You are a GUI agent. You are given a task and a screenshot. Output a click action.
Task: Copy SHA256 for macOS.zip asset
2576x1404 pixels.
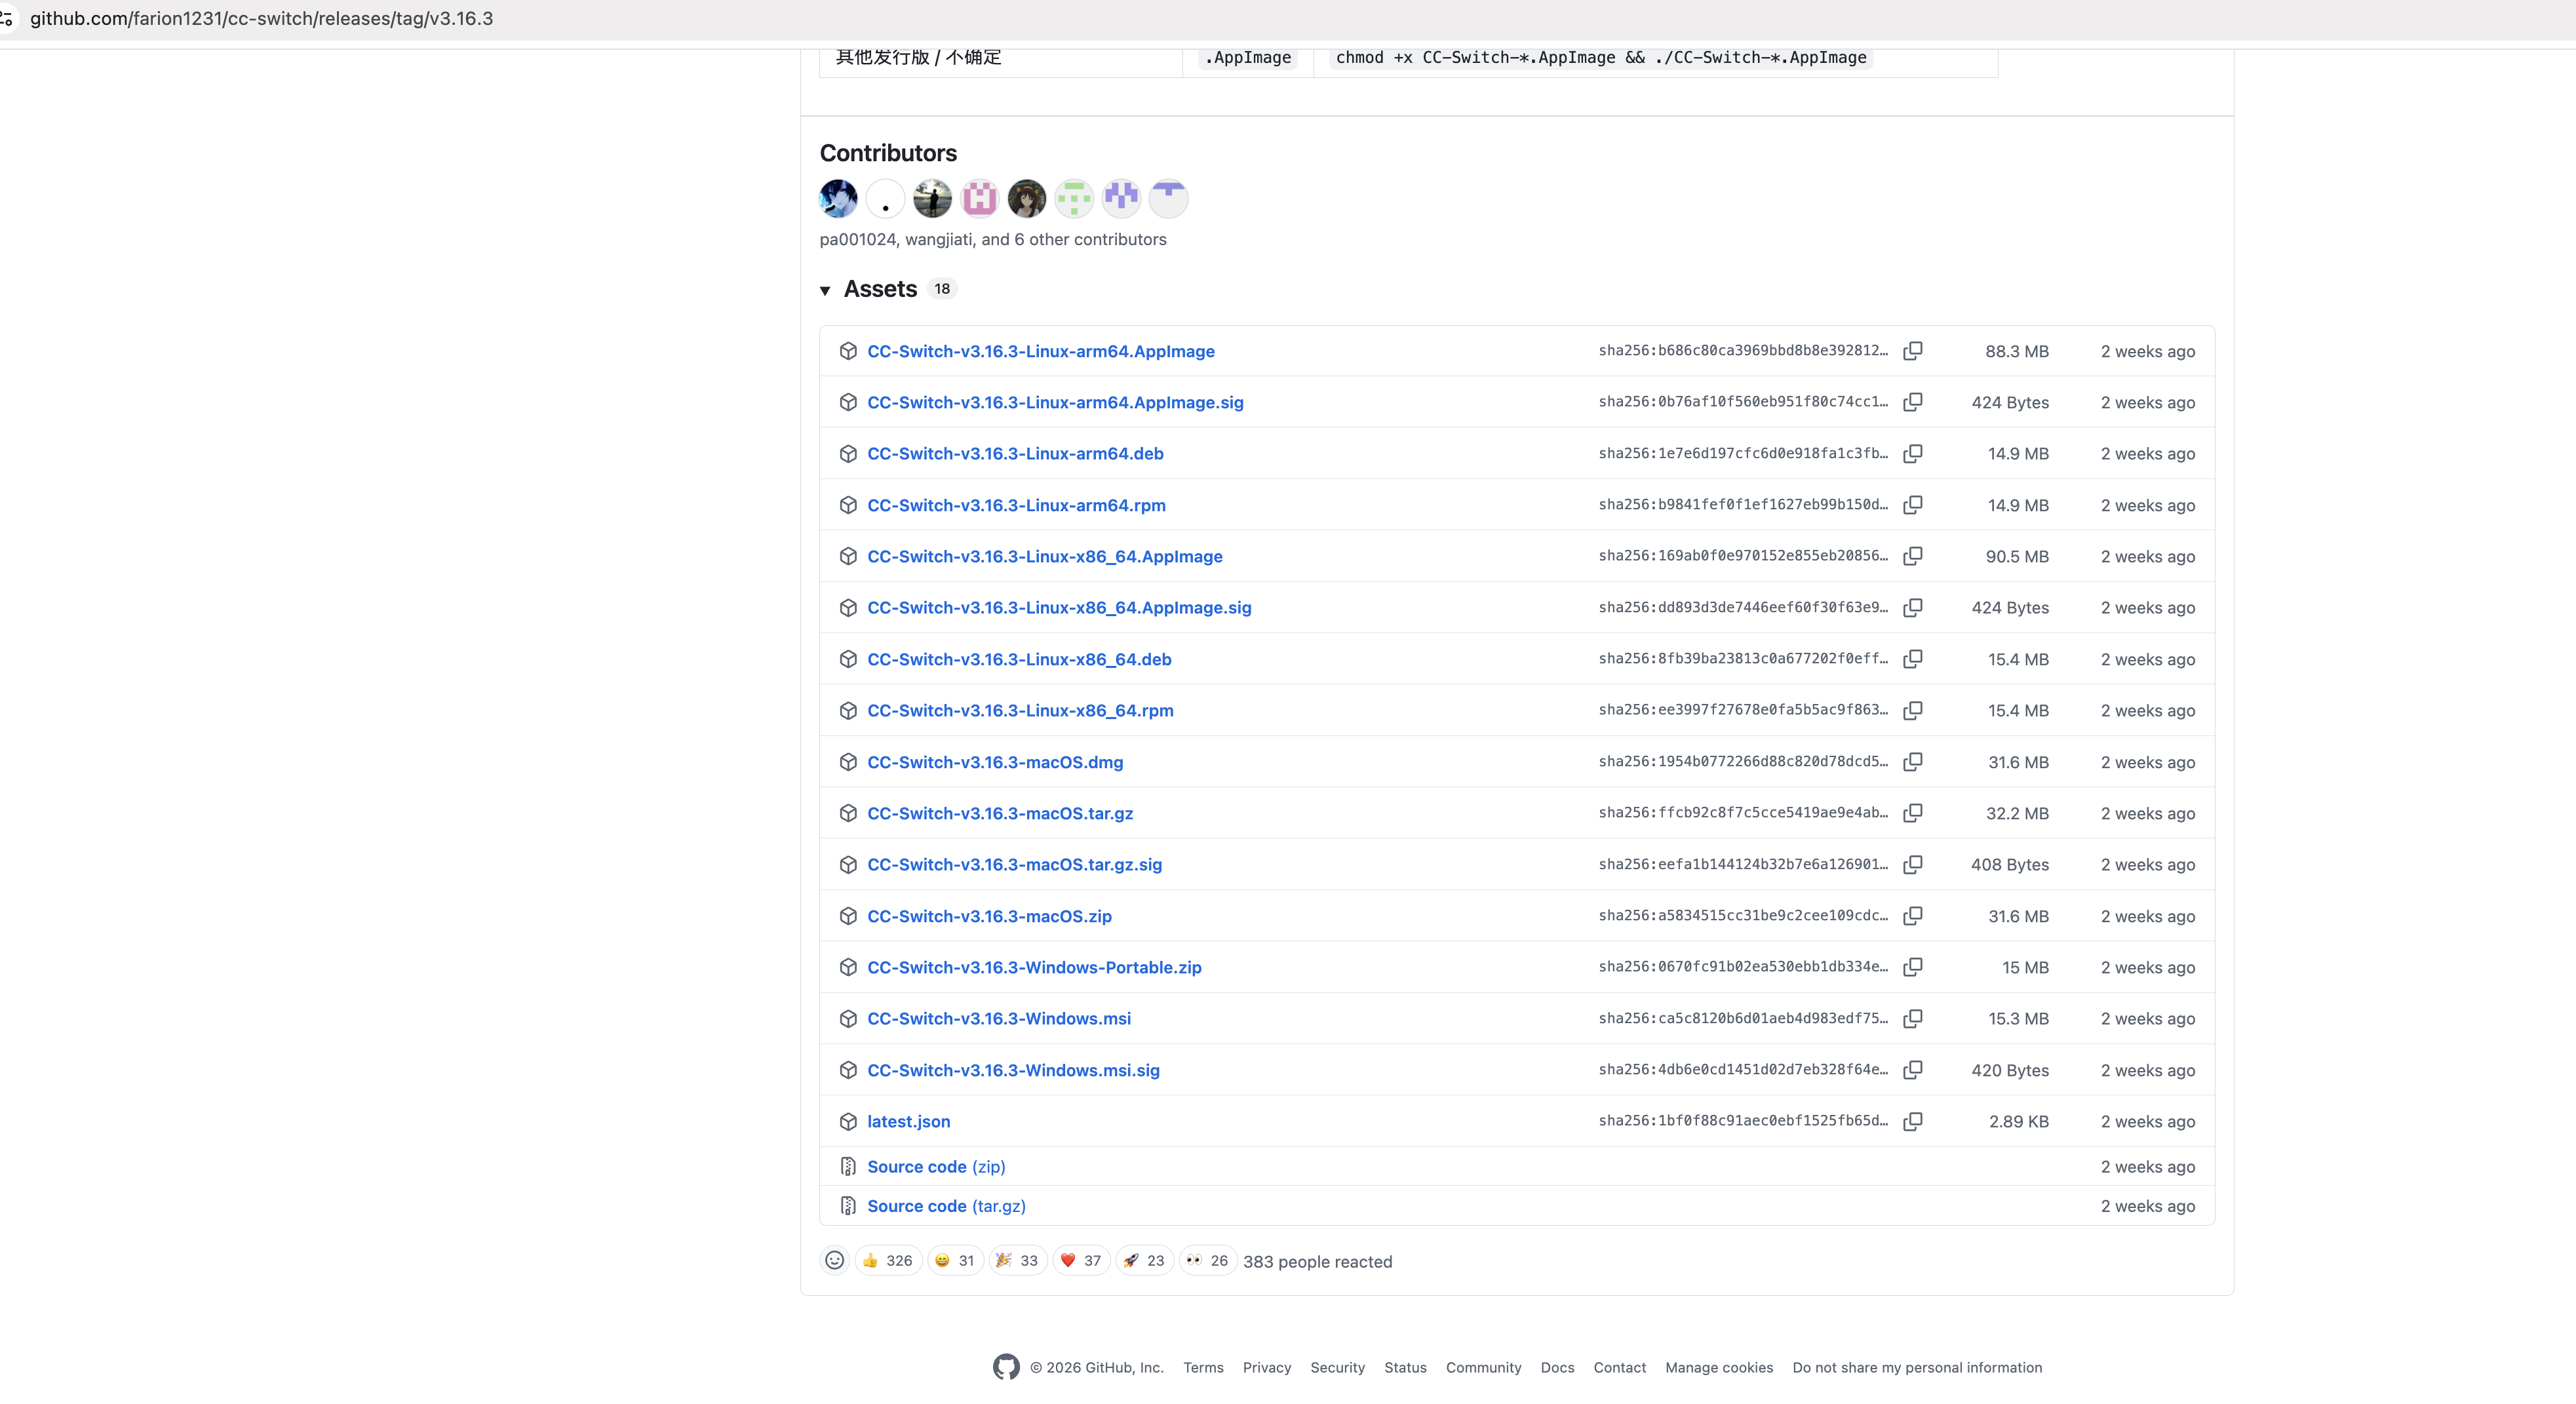pyautogui.click(x=1912, y=916)
